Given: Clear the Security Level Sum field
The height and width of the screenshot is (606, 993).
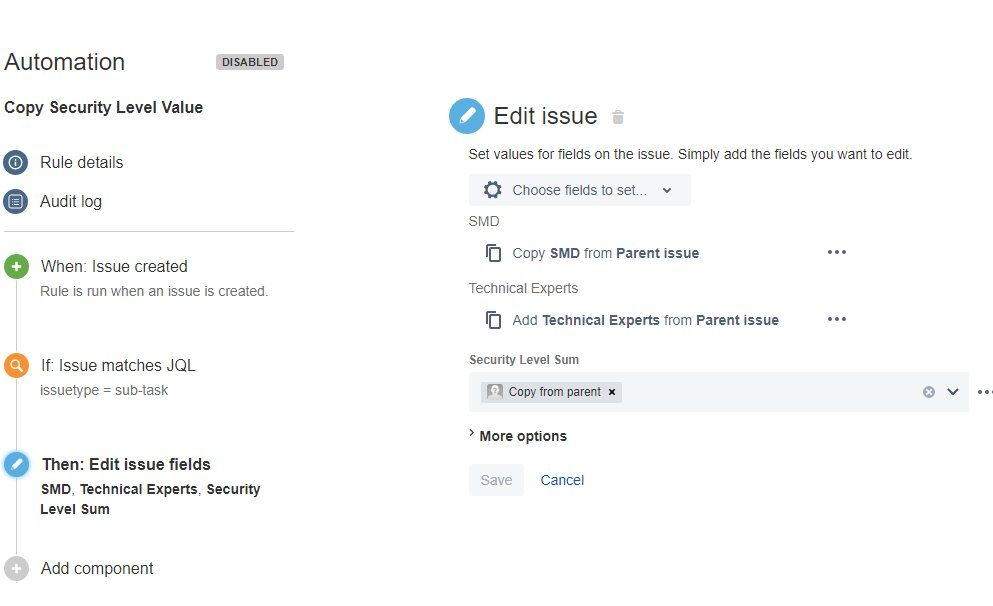Looking at the screenshot, I should click(x=929, y=392).
